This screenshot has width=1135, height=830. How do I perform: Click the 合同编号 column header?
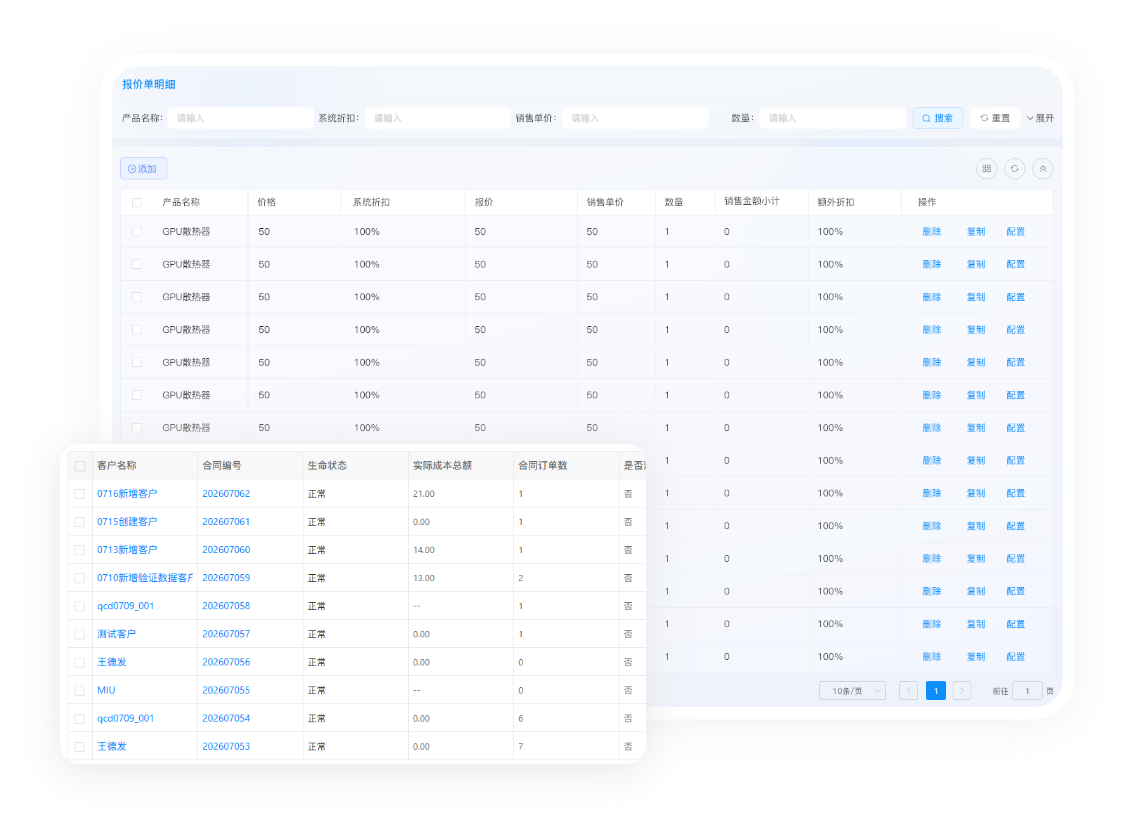tap(221, 465)
